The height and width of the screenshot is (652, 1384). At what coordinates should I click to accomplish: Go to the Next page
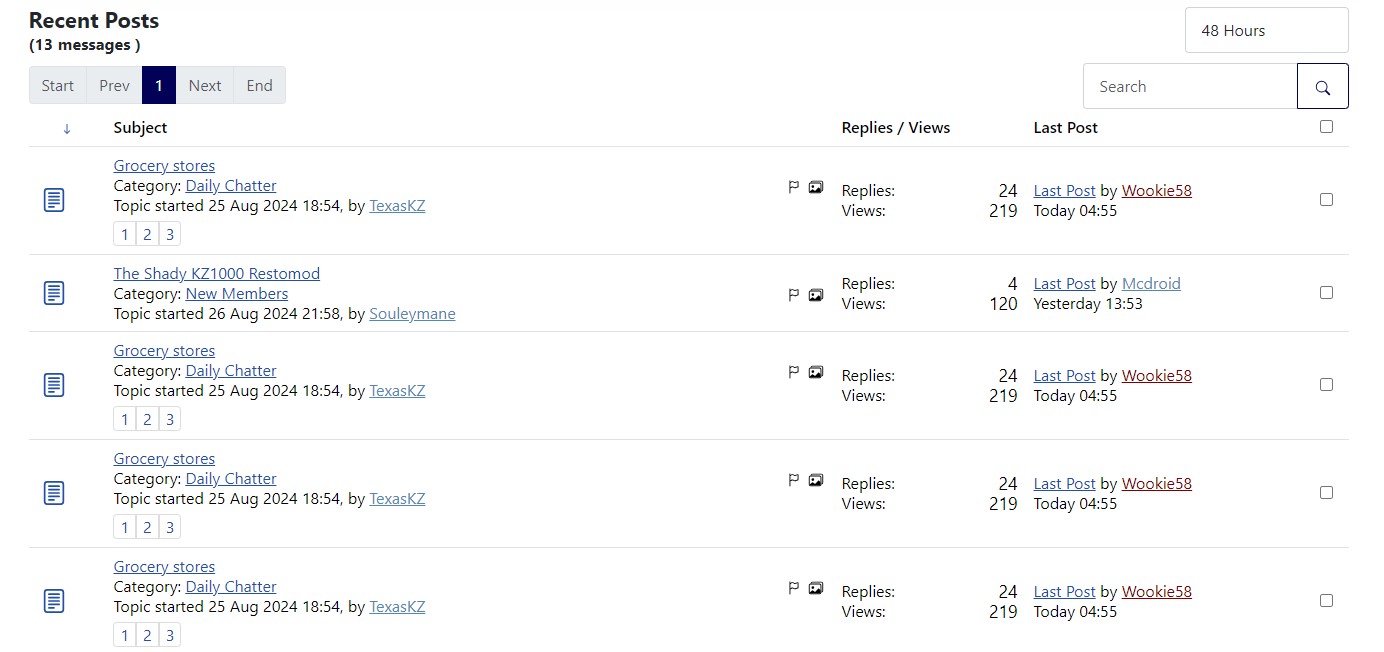(205, 86)
